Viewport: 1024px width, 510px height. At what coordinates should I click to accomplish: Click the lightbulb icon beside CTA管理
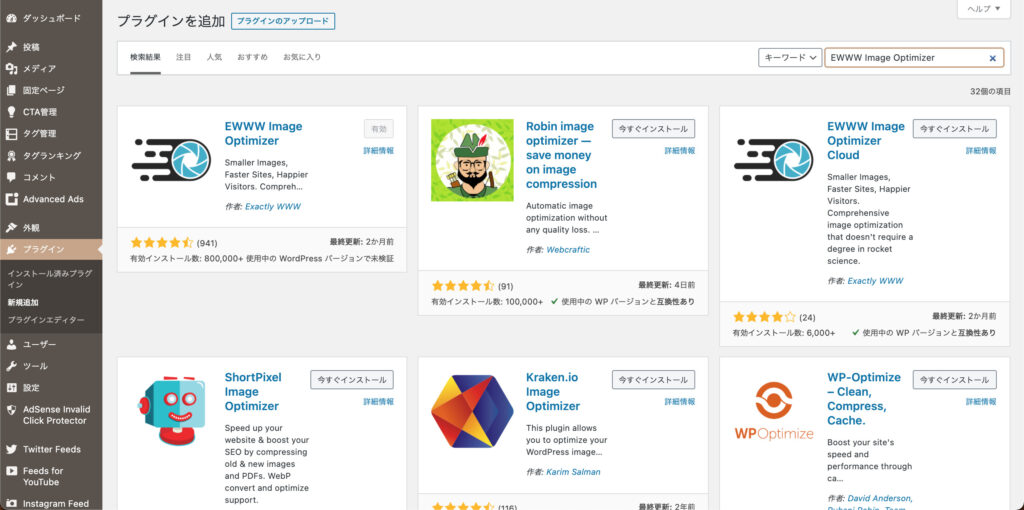pyautogui.click(x=10, y=112)
